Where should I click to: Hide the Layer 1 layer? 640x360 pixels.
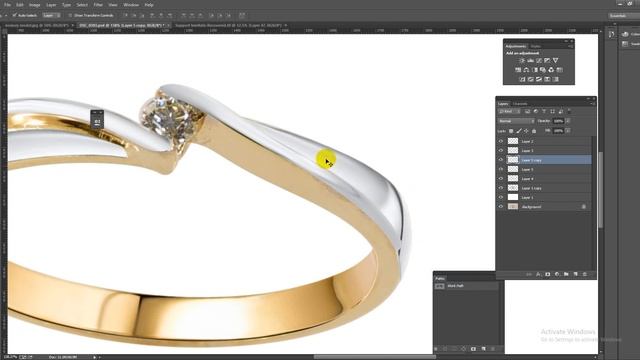click(x=501, y=198)
